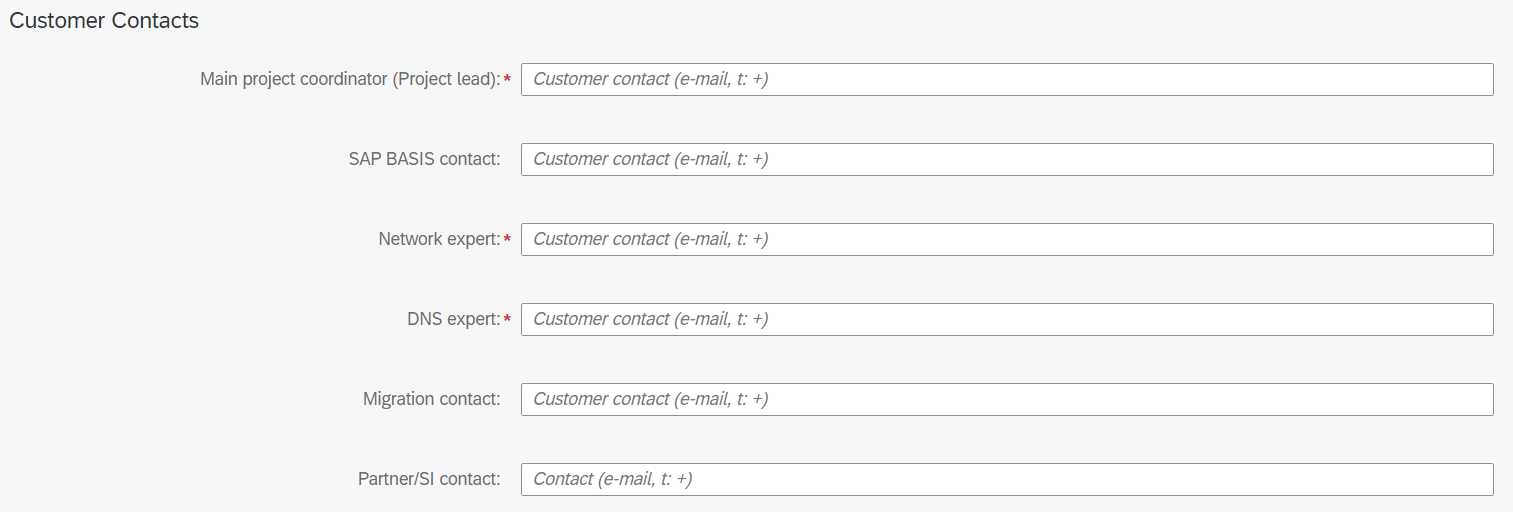The image size is (1513, 512).
Task: Click the red asterisk beside Main project coordinator
Action: coord(507,79)
